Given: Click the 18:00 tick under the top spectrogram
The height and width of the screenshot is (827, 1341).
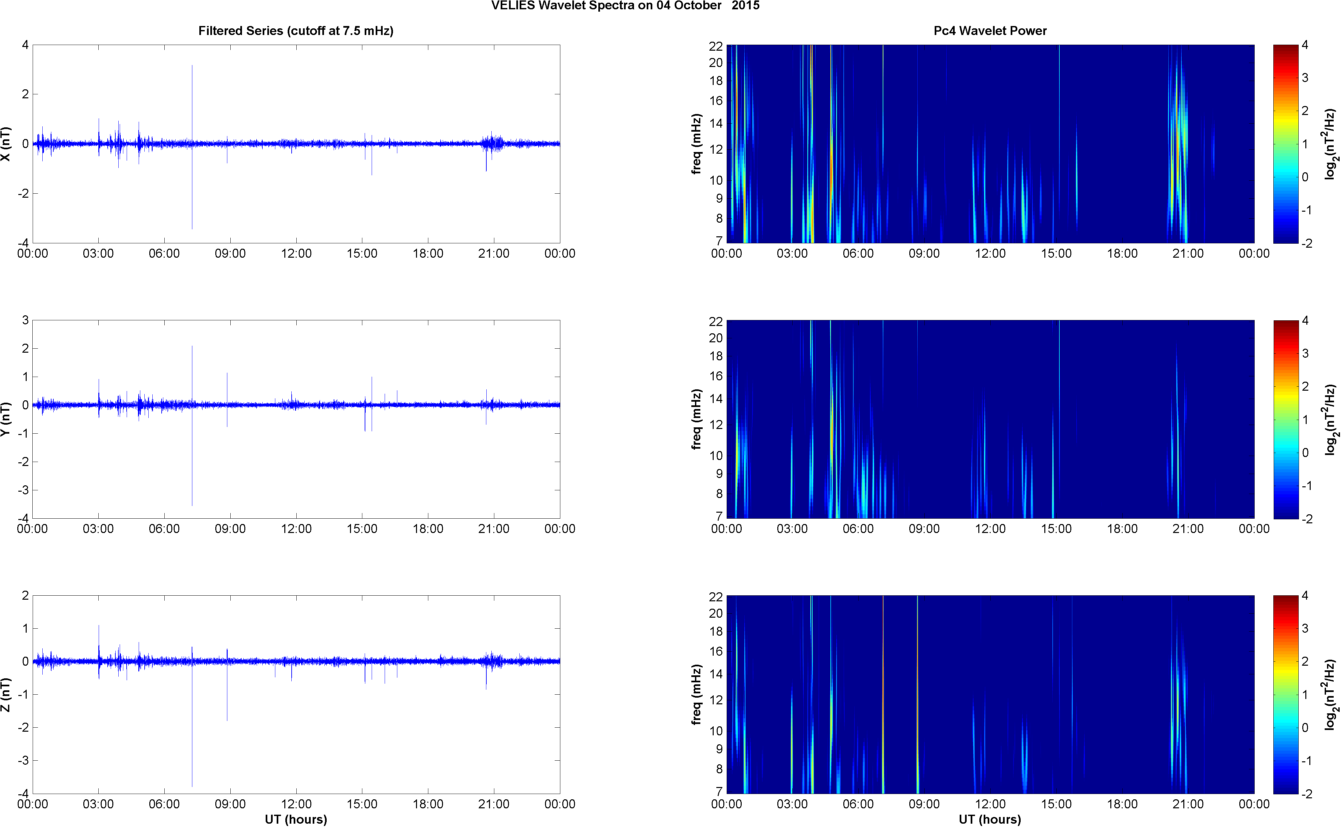Looking at the screenshot, I should click(1122, 254).
